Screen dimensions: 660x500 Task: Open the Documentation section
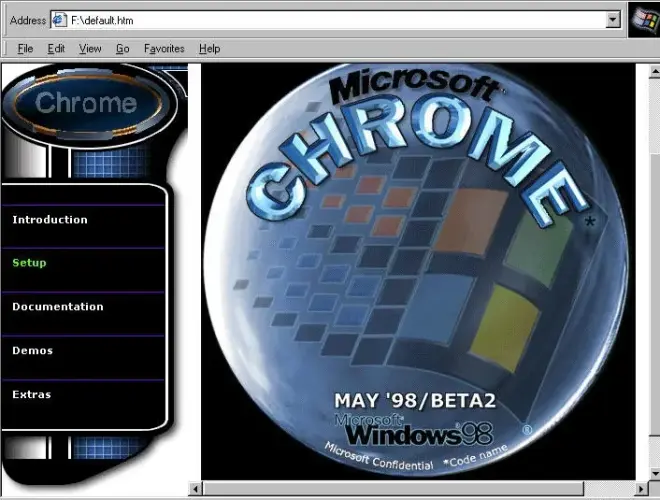click(x=57, y=307)
